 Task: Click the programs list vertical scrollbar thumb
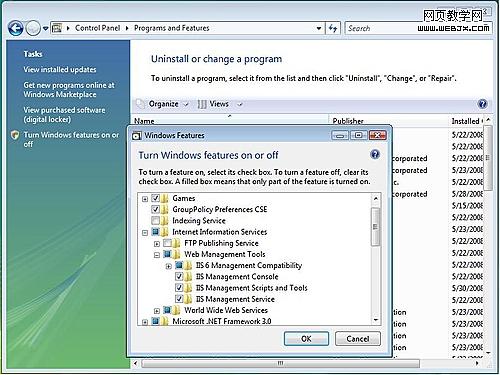pyautogui.click(x=488, y=158)
